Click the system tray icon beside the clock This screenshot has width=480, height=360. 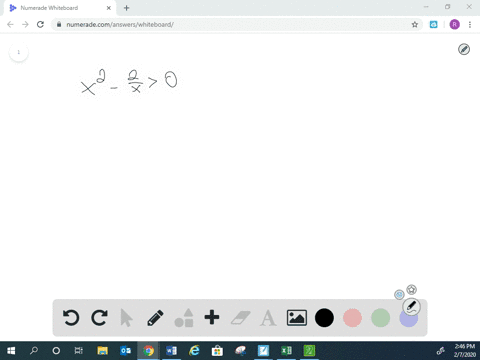click(441, 351)
